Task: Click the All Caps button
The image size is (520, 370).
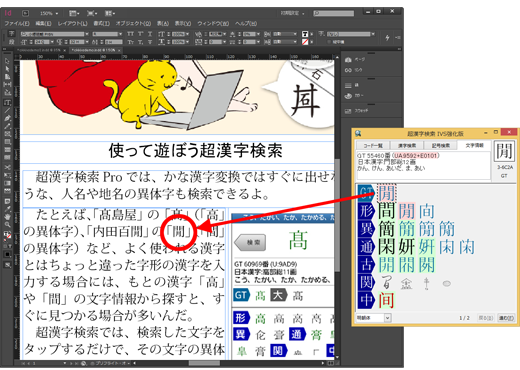Action: click(x=131, y=34)
